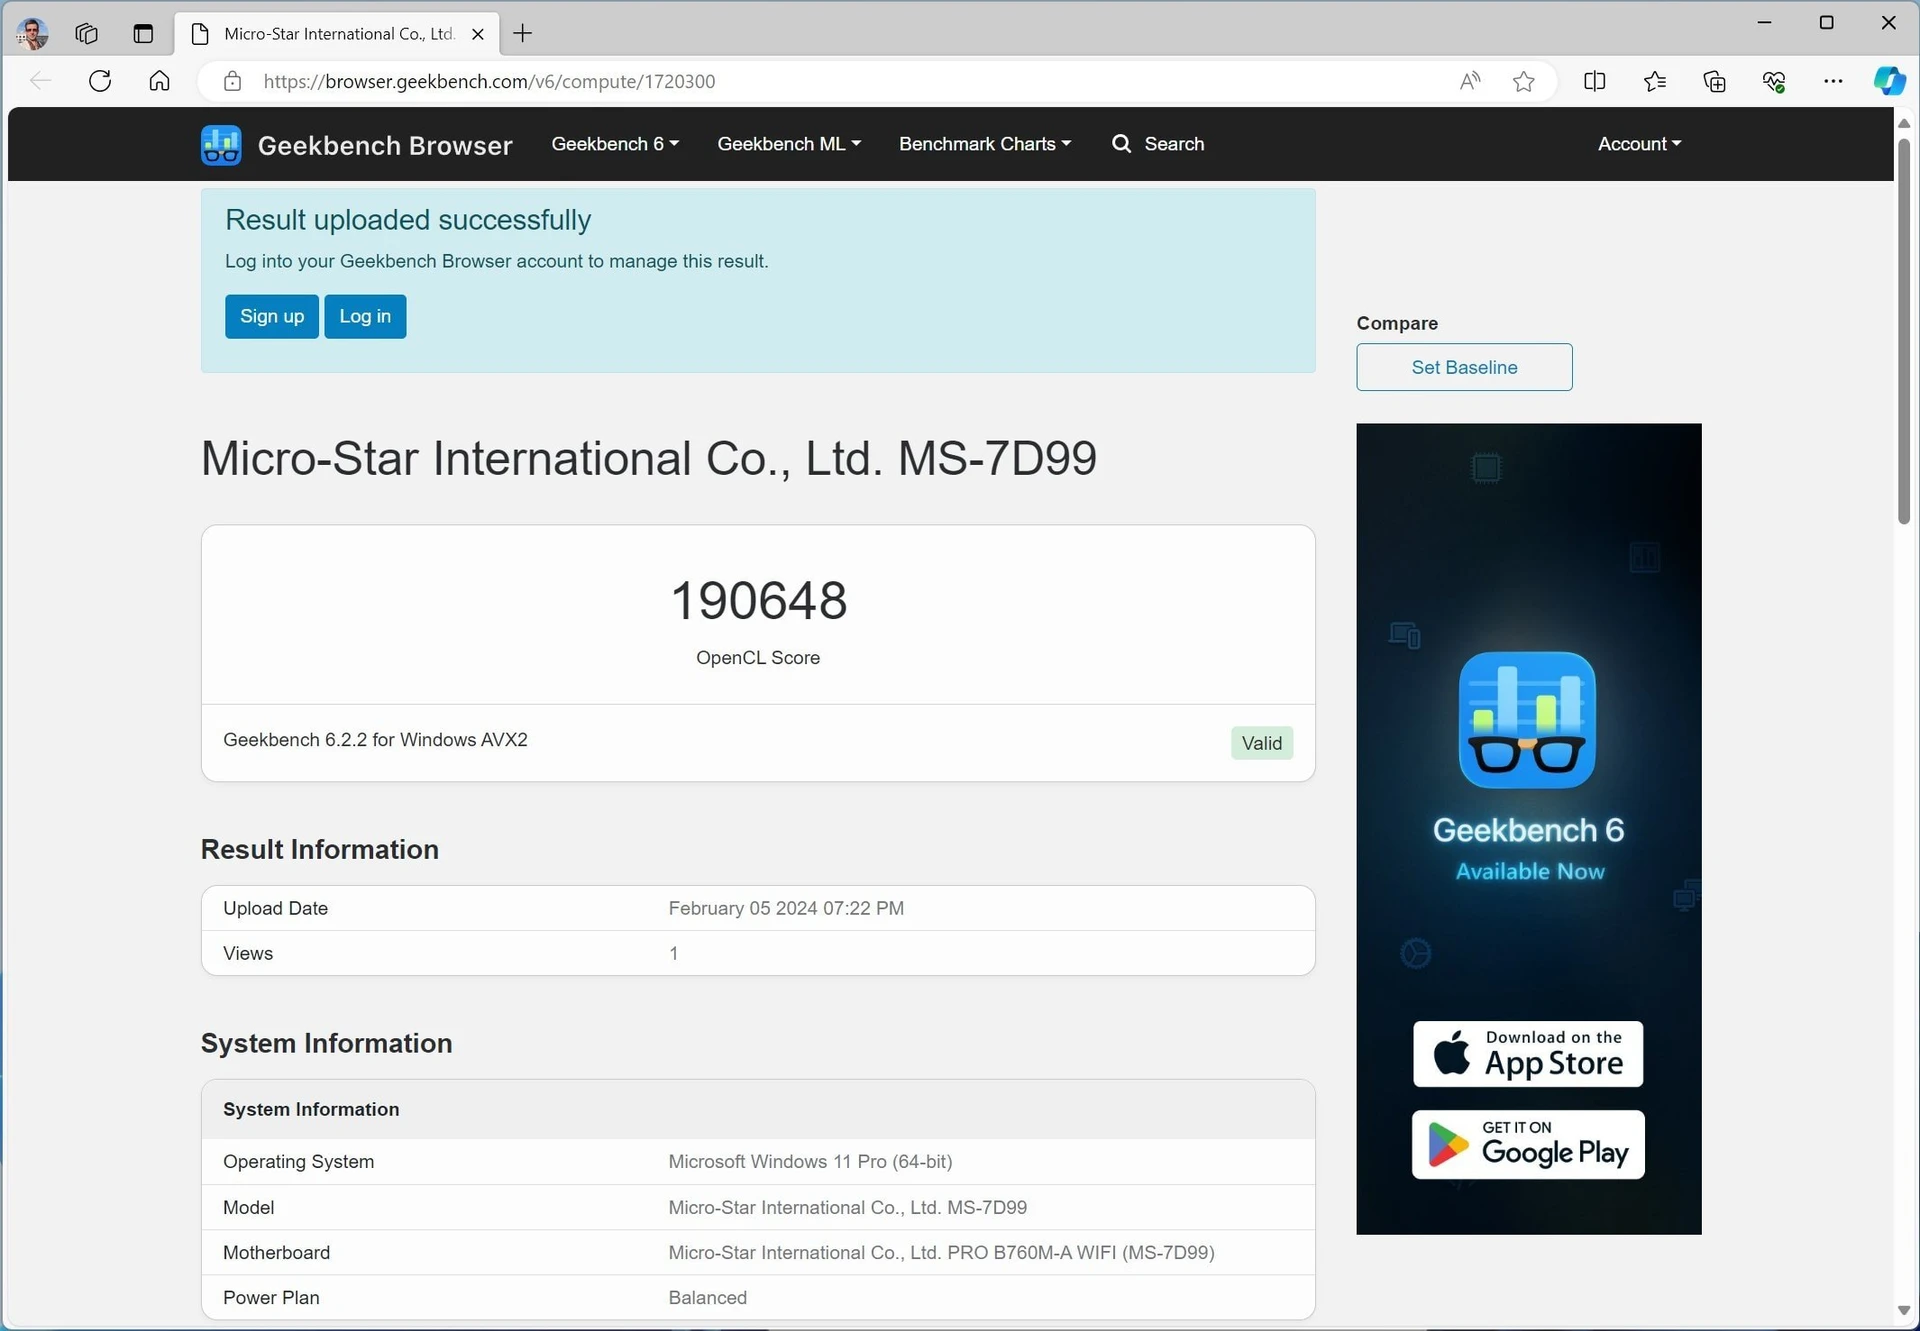Click the Sign up button
Screen dimensions: 1920x1331
[x=272, y=316]
